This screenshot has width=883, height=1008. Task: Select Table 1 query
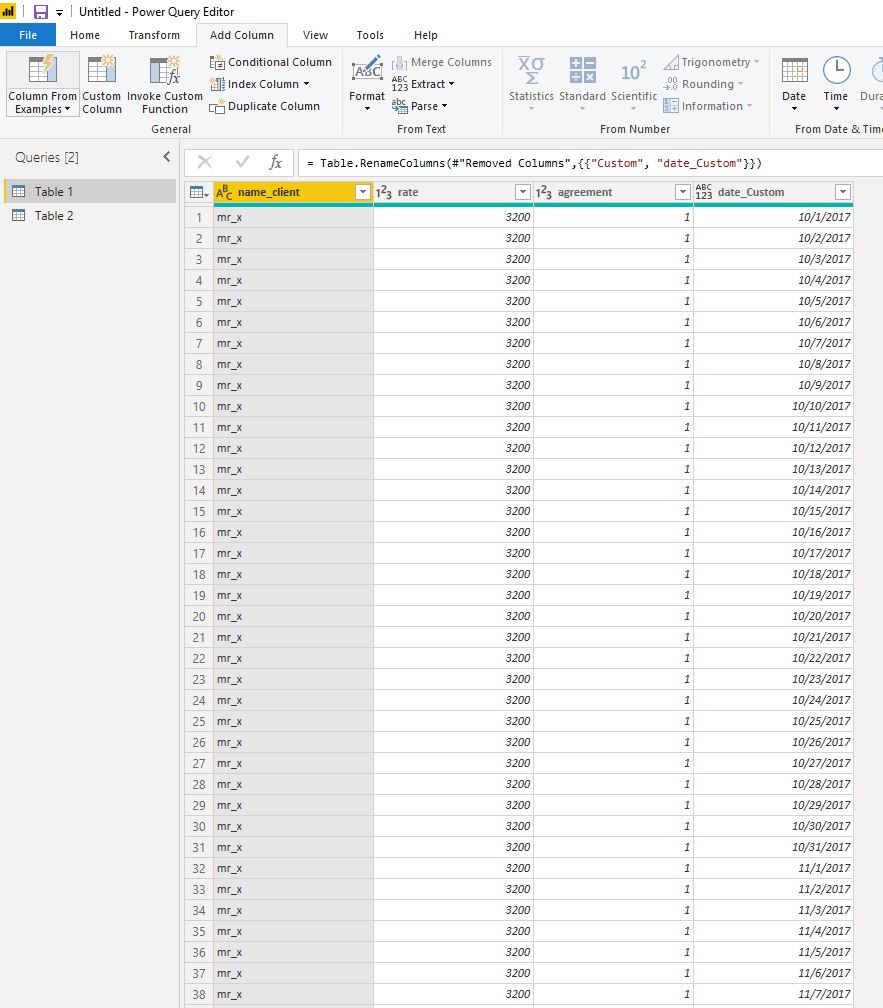(90, 192)
